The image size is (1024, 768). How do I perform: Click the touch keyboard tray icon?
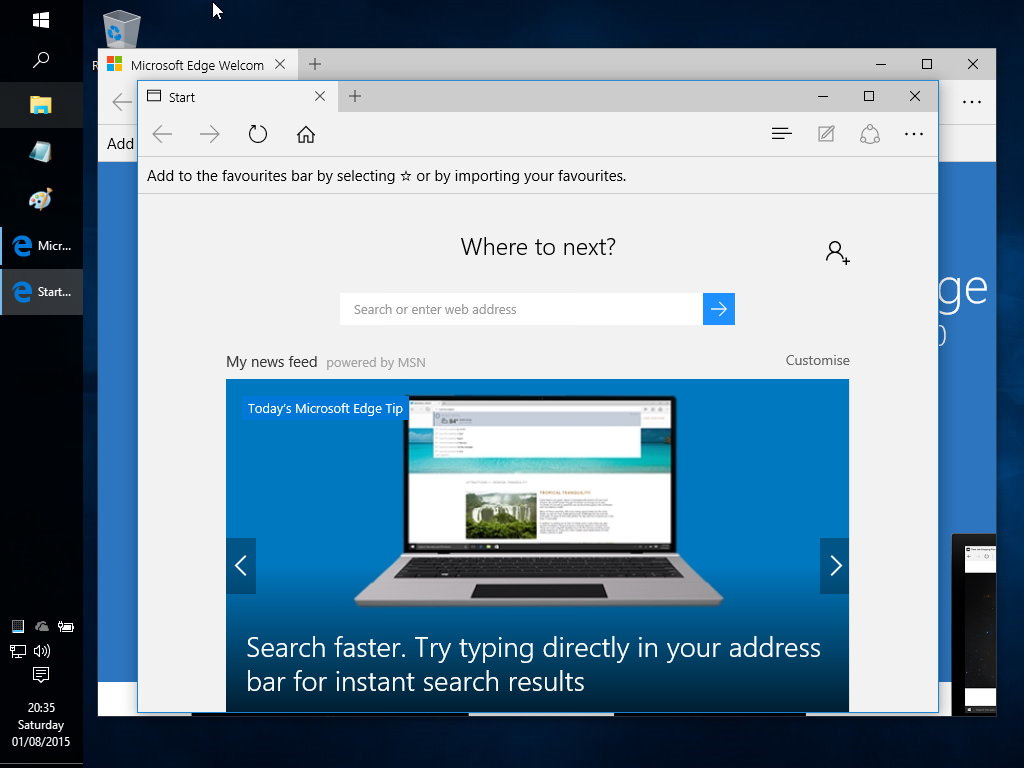[x=18, y=627]
